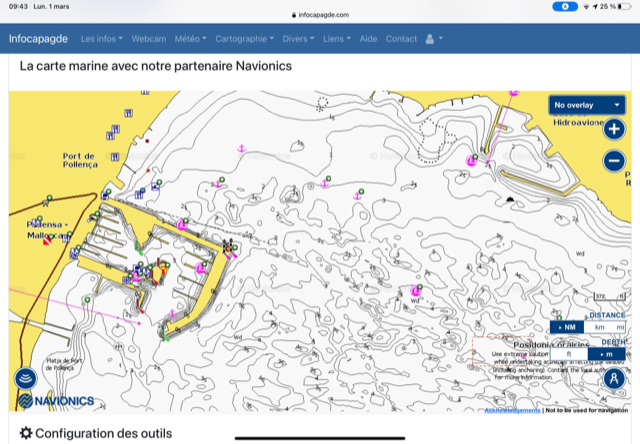Open the user account icon menu
640x444 pixels.
coord(433,39)
